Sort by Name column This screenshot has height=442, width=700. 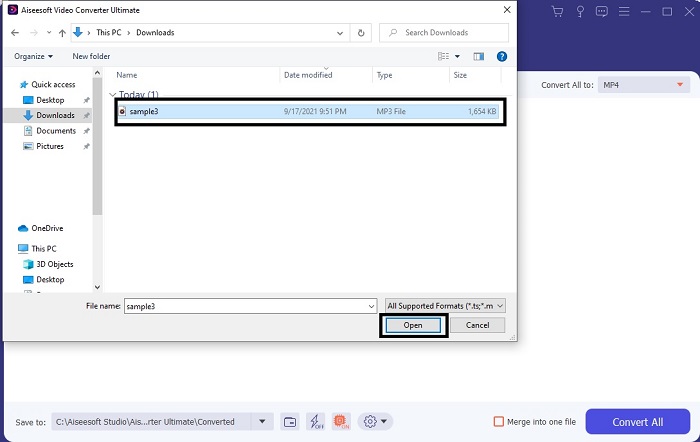(x=127, y=75)
